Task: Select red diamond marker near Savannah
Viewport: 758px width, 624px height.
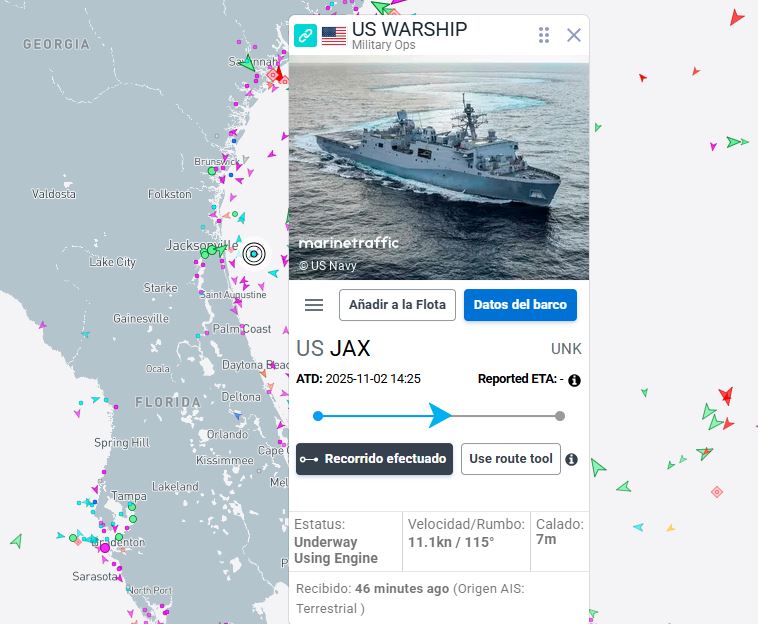Action: [x=273, y=75]
